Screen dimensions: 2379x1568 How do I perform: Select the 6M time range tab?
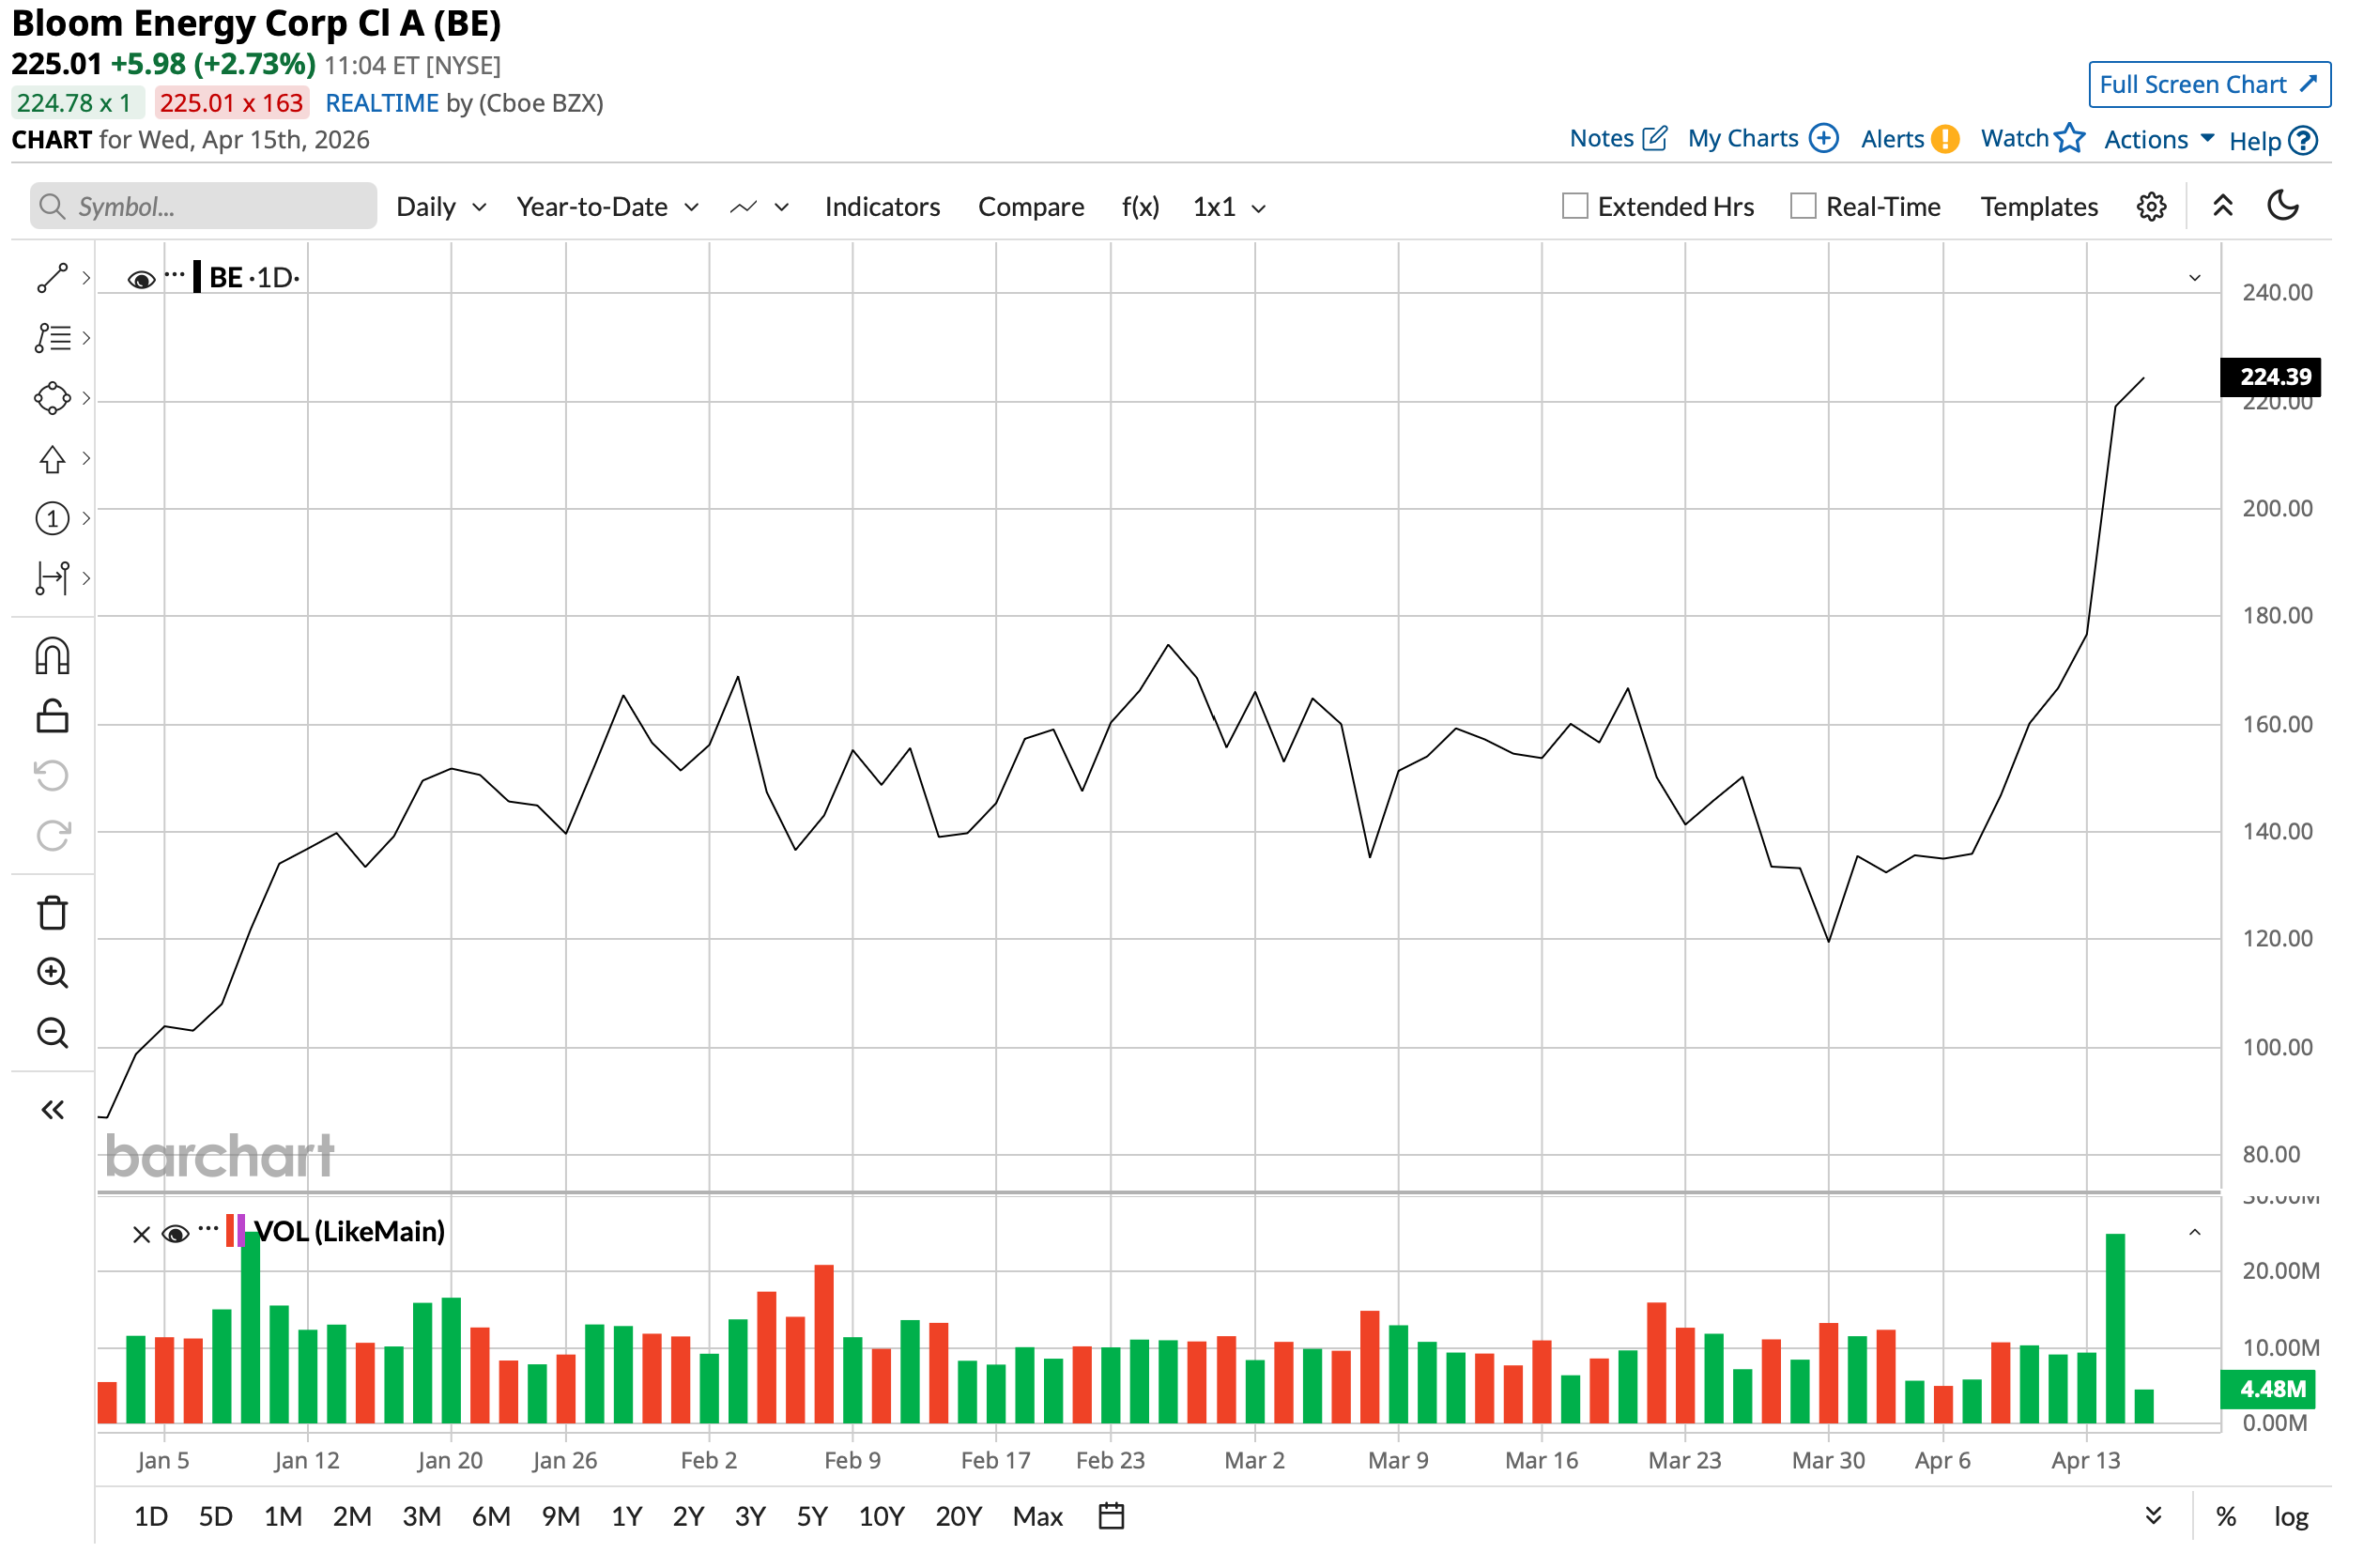point(491,1517)
